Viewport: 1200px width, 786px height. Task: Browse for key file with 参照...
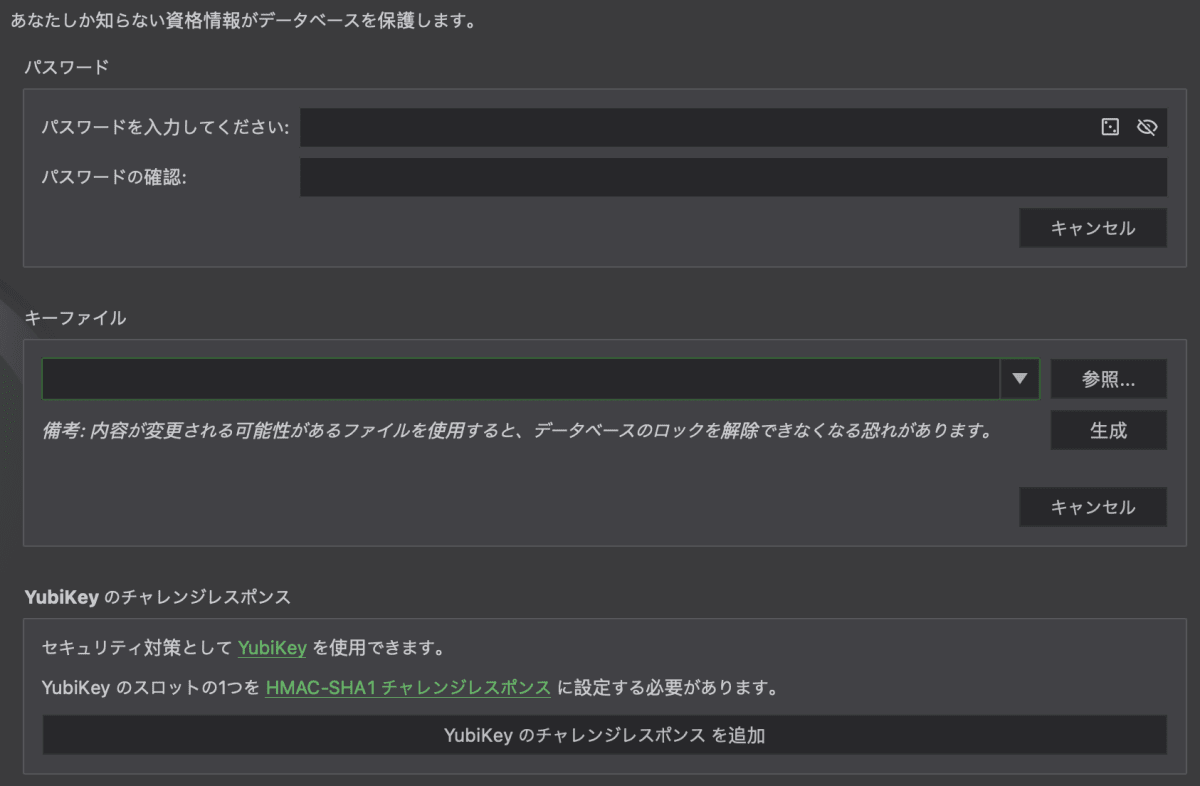[x=1108, y=379]
